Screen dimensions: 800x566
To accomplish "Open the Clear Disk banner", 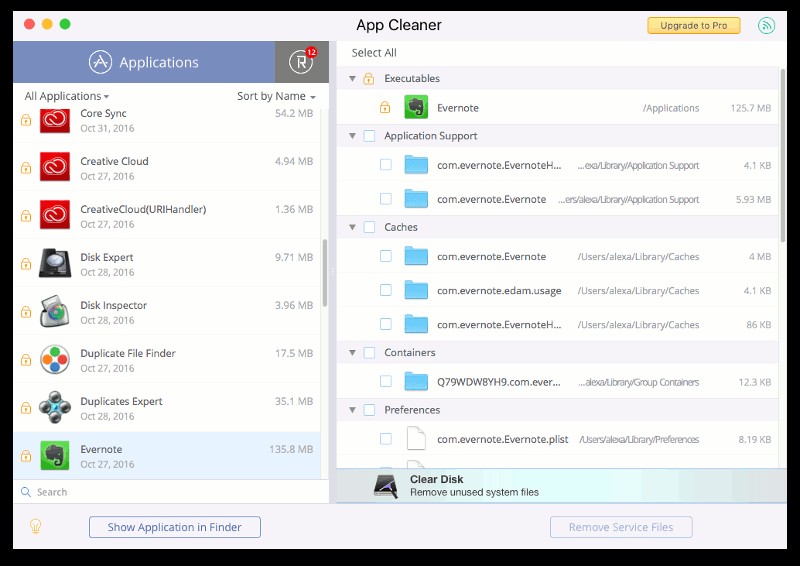I will 561,486.
